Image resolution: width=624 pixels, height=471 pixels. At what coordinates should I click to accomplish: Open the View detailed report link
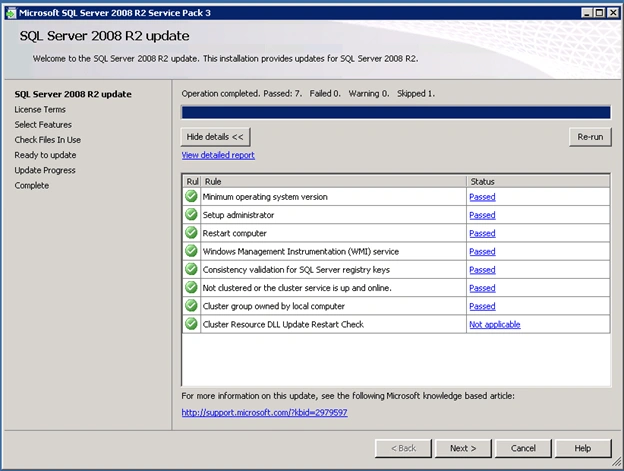[x=218, y=155]
